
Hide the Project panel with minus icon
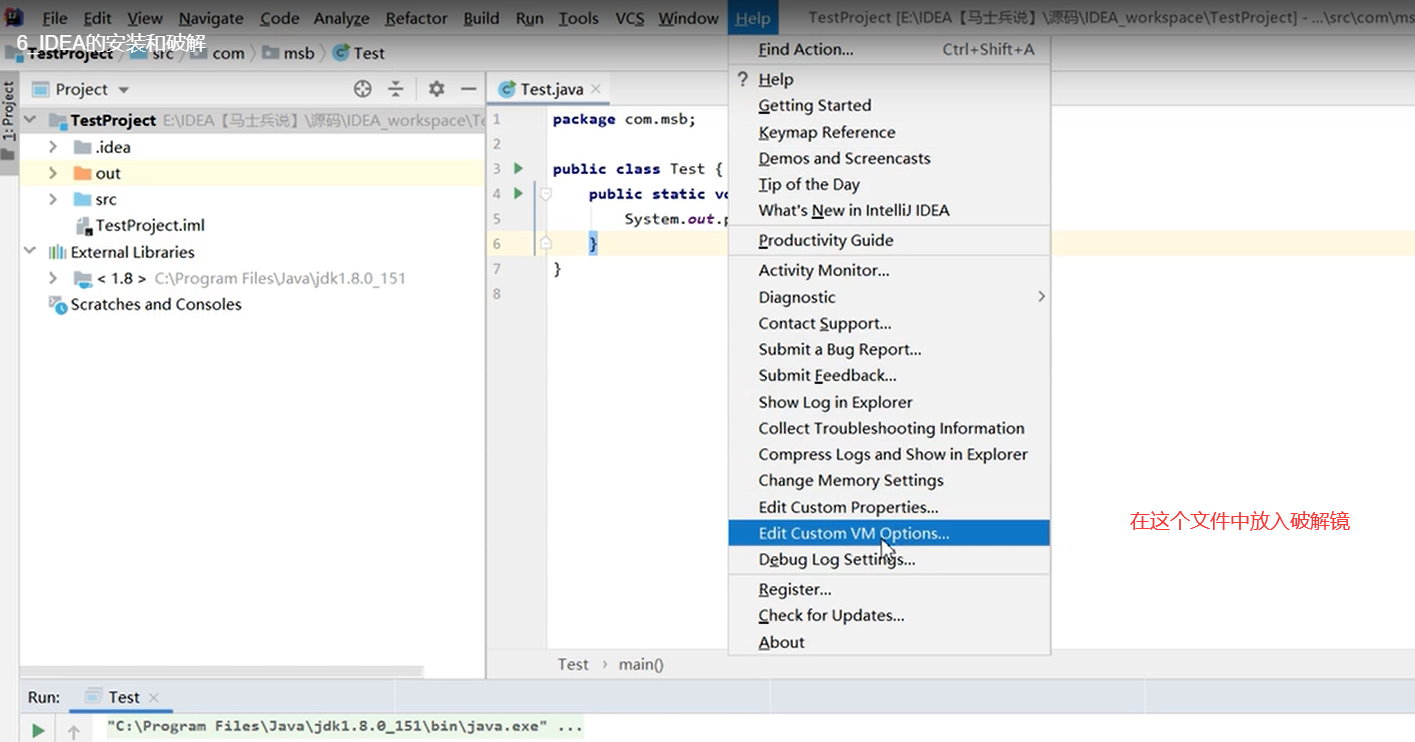468,89
